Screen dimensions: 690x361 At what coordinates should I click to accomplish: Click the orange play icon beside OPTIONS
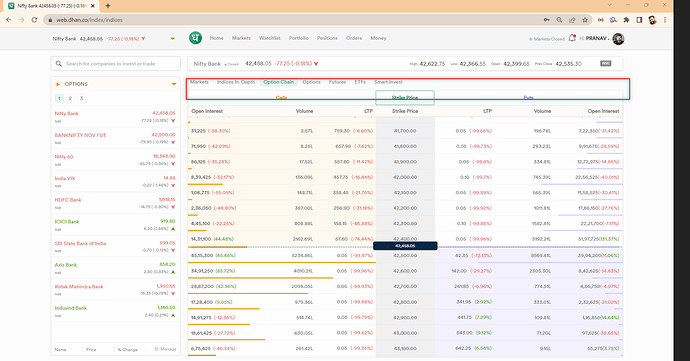point(58,84)
